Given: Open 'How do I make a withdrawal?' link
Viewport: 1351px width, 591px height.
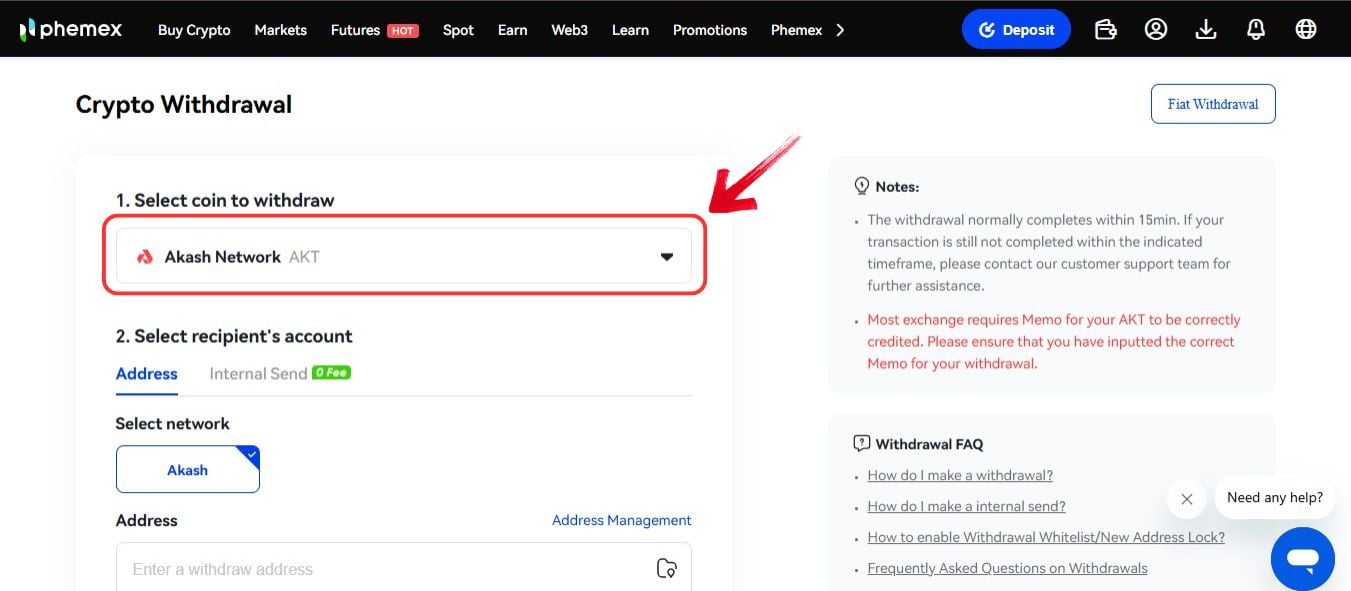Looking at the screenshot, I should click(960, 475).
